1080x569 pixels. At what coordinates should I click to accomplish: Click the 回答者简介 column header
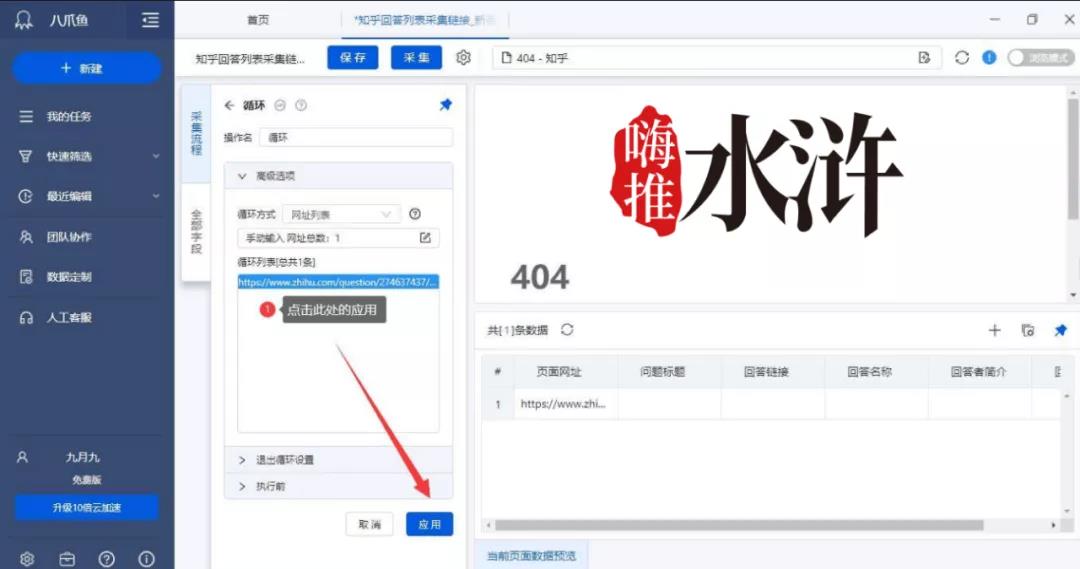click(x=979, y=372)
